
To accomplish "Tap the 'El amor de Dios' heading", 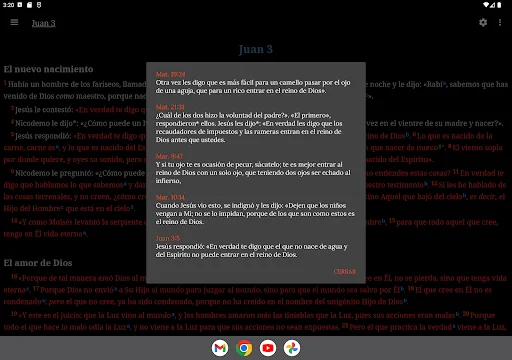I will (38, 263).
